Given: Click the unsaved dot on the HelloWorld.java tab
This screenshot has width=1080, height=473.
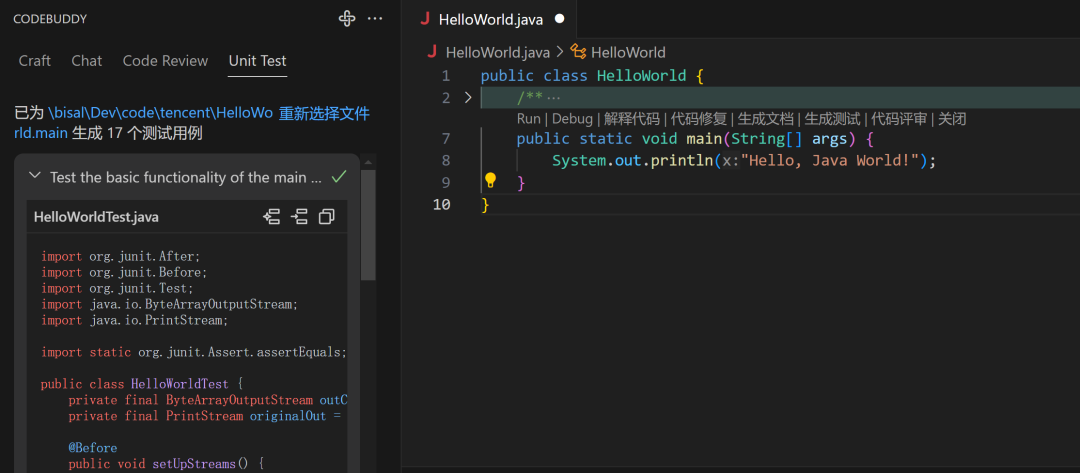Looking at the screenshot, I should pyautogui.click(x=559, y=19).
